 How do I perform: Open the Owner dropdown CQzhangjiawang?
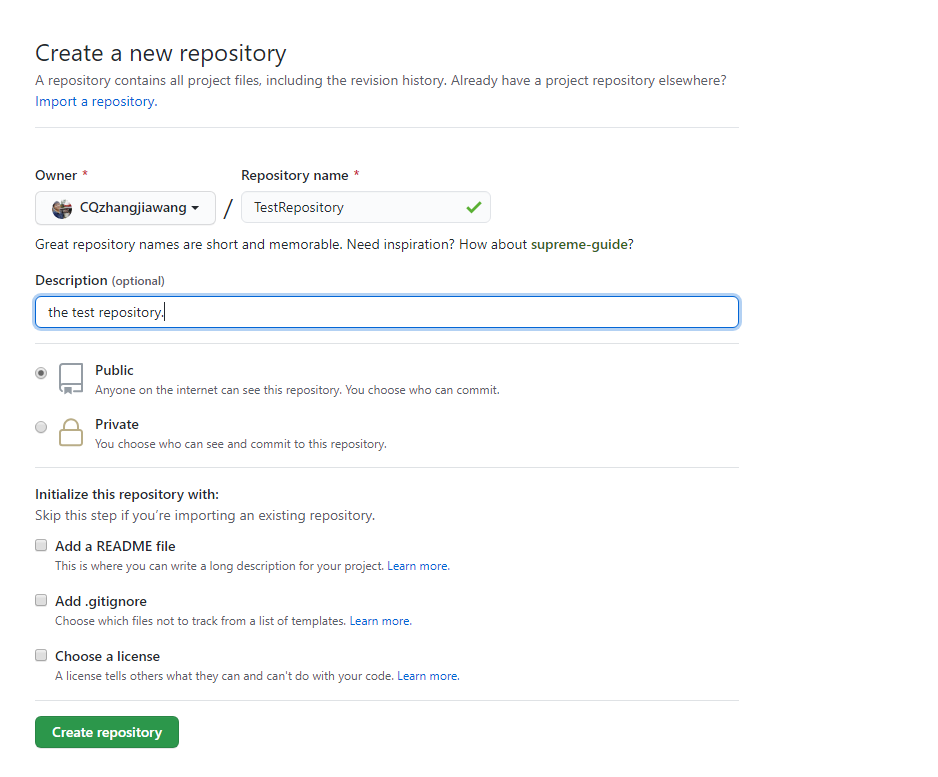pyautogui.click(x=125, y=208)
